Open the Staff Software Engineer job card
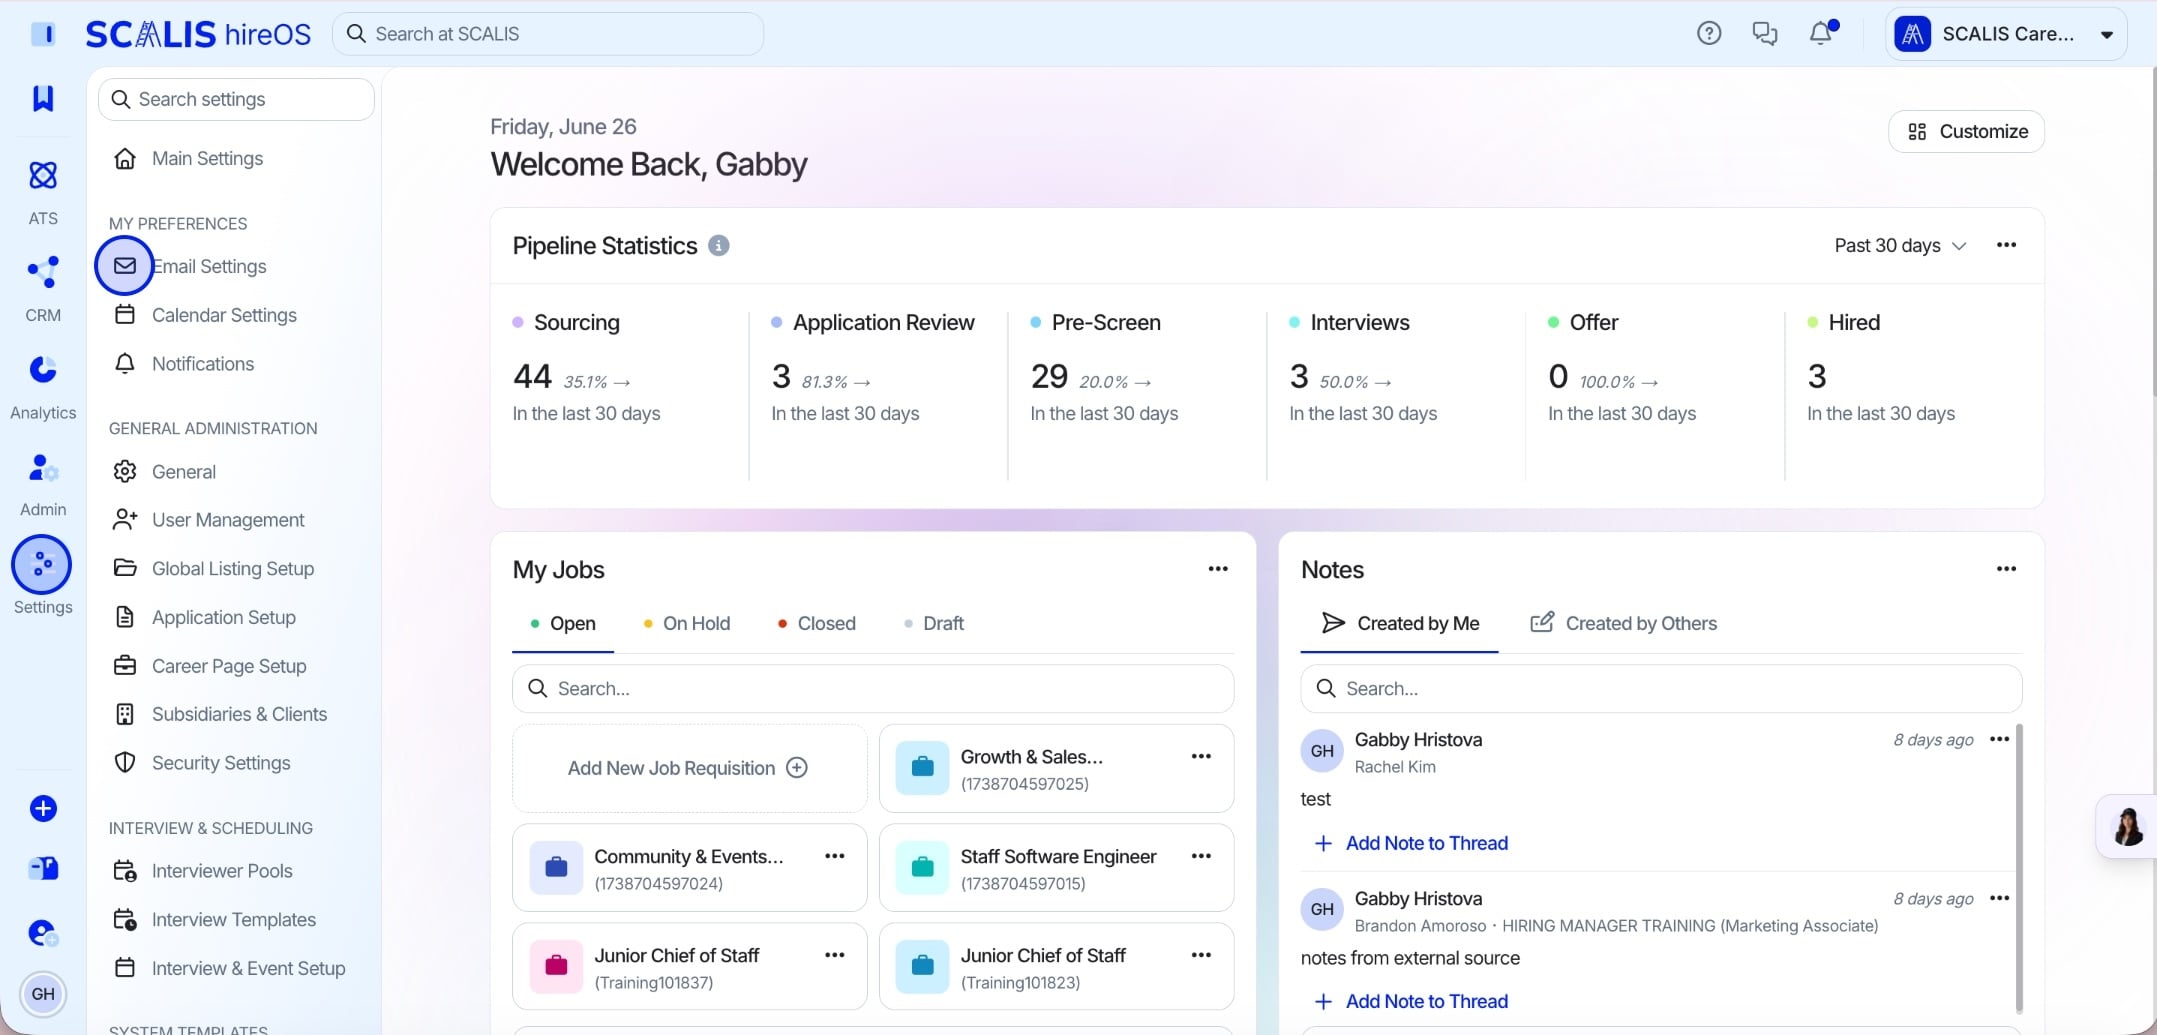This screenshot has height=1035, width=2157. (x=1056, y=868)
